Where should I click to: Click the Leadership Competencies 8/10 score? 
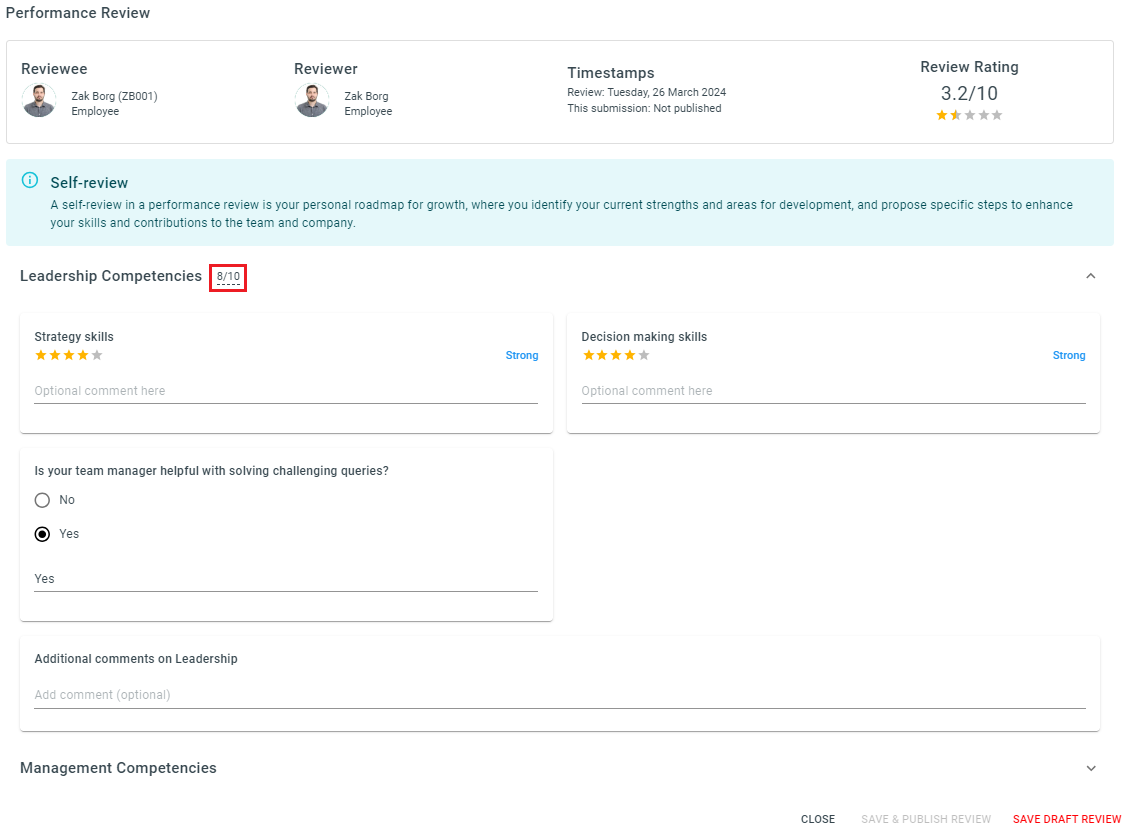[x=228, y=277]
